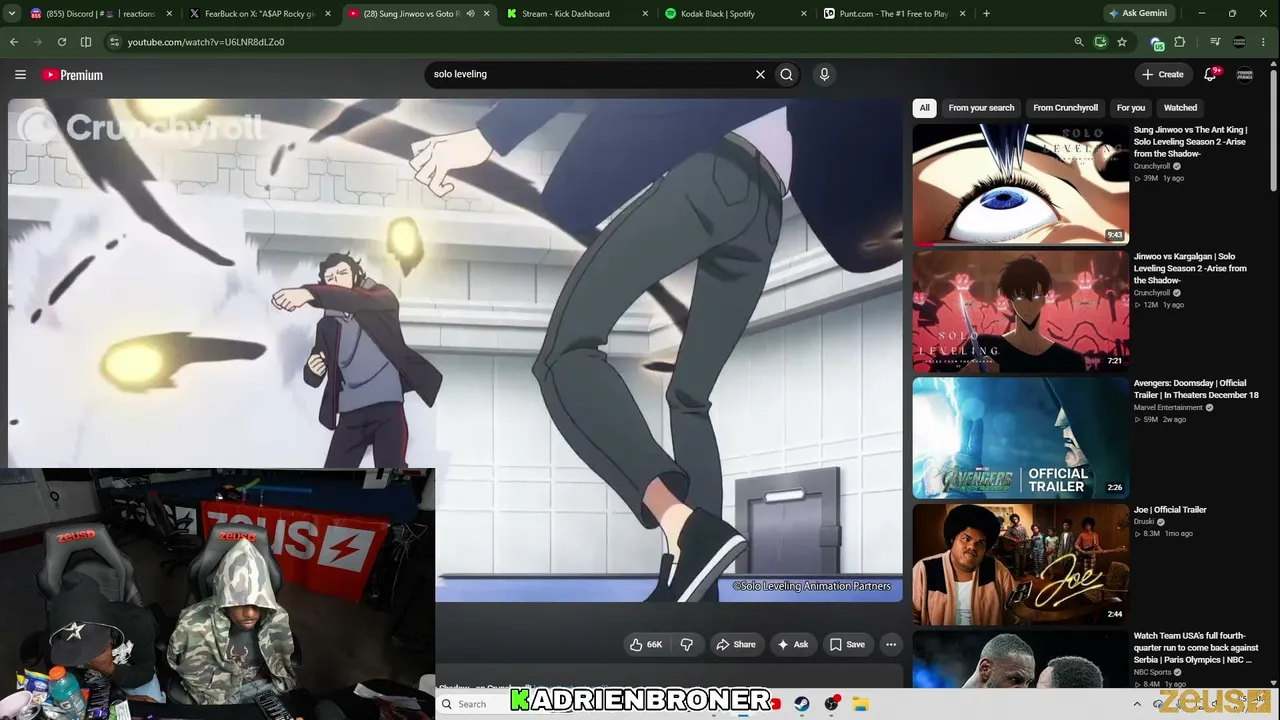This screenshot has height=720, width=1280.
Task: Select the All filter chip
Action: 925,108
